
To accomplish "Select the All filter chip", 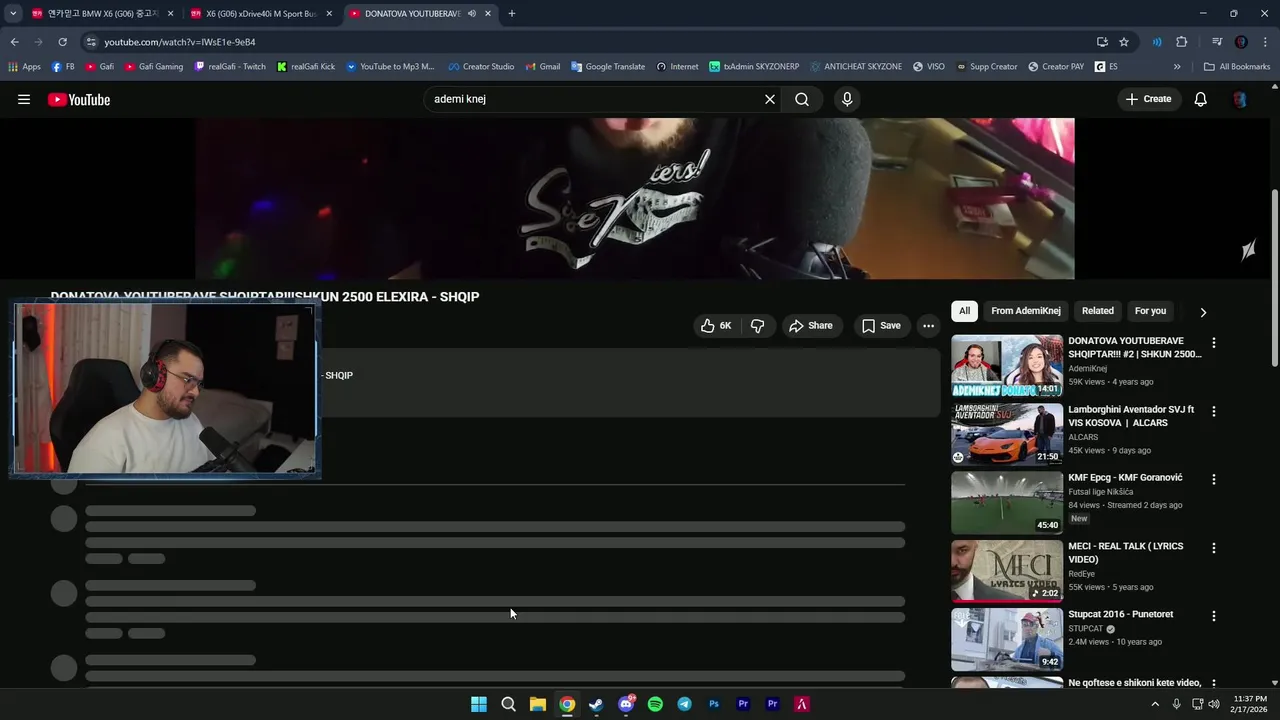I will [964, 311].
